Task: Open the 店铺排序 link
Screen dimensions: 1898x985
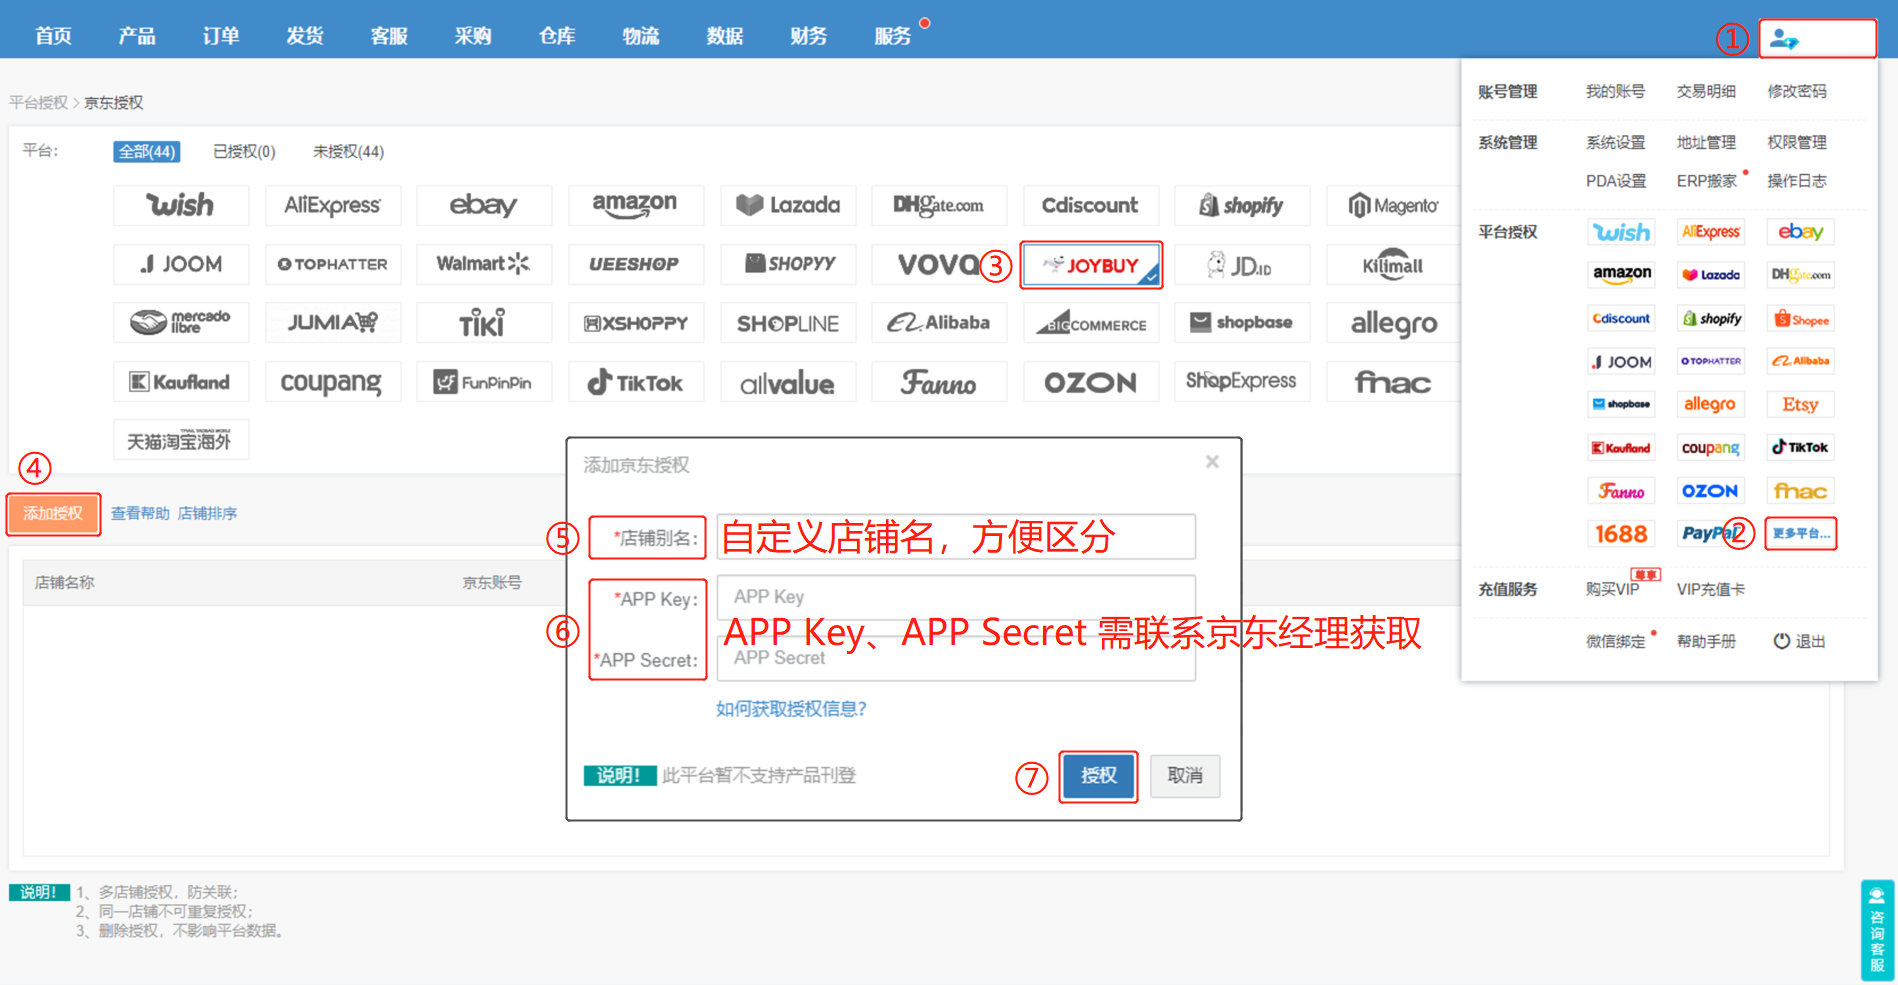Action: click(x=207, y=513)
